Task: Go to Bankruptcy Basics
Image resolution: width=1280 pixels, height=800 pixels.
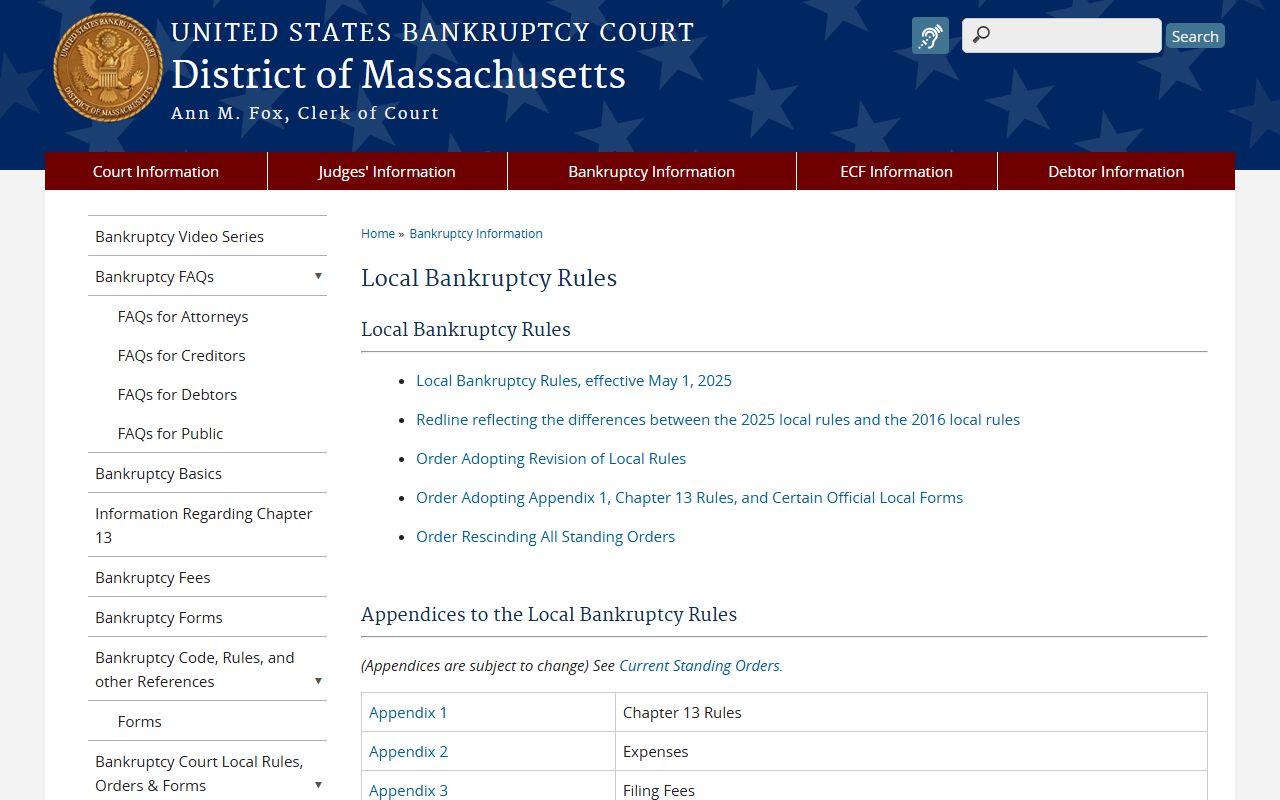Action: click(158, 473)
